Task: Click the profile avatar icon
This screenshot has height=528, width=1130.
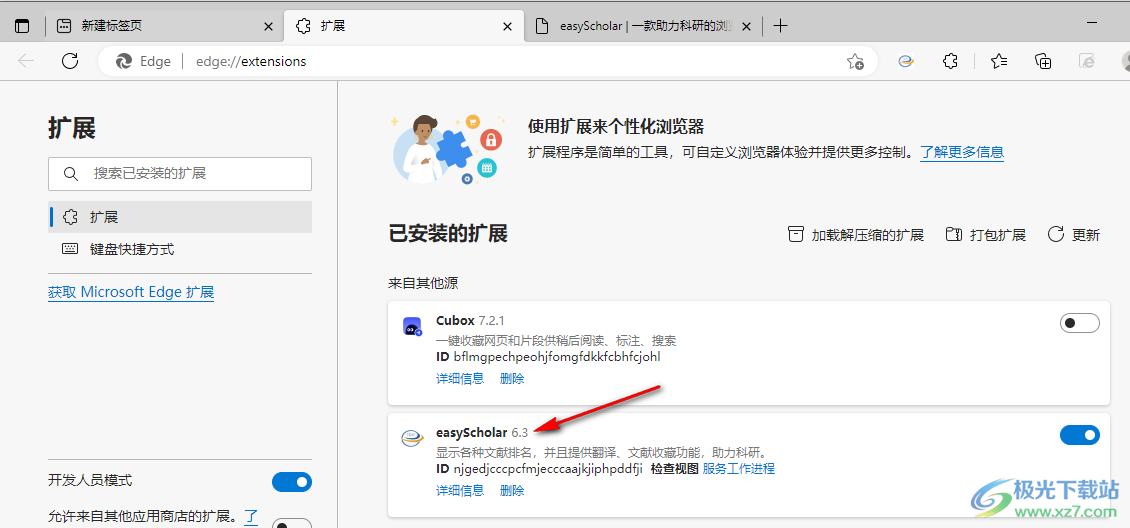Action: [x=1125, y=62]
